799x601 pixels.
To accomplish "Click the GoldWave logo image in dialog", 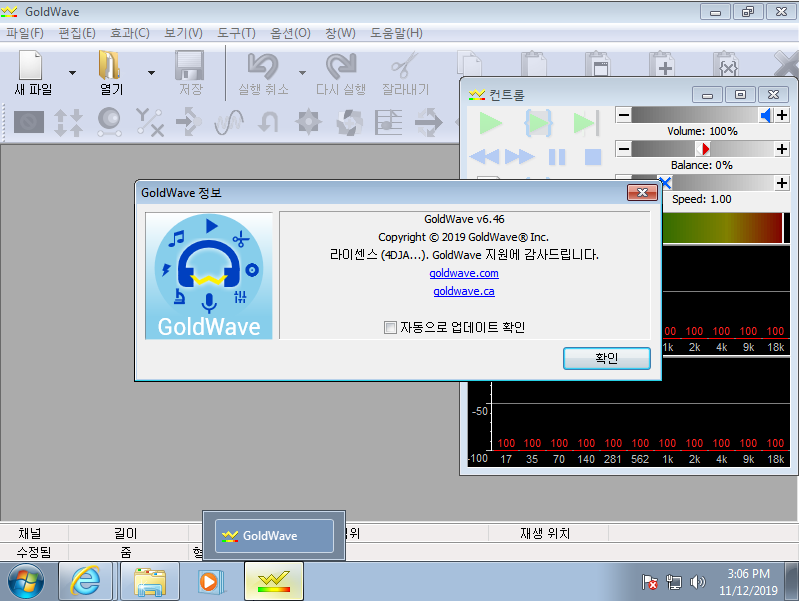I will (x=209, y=276).
